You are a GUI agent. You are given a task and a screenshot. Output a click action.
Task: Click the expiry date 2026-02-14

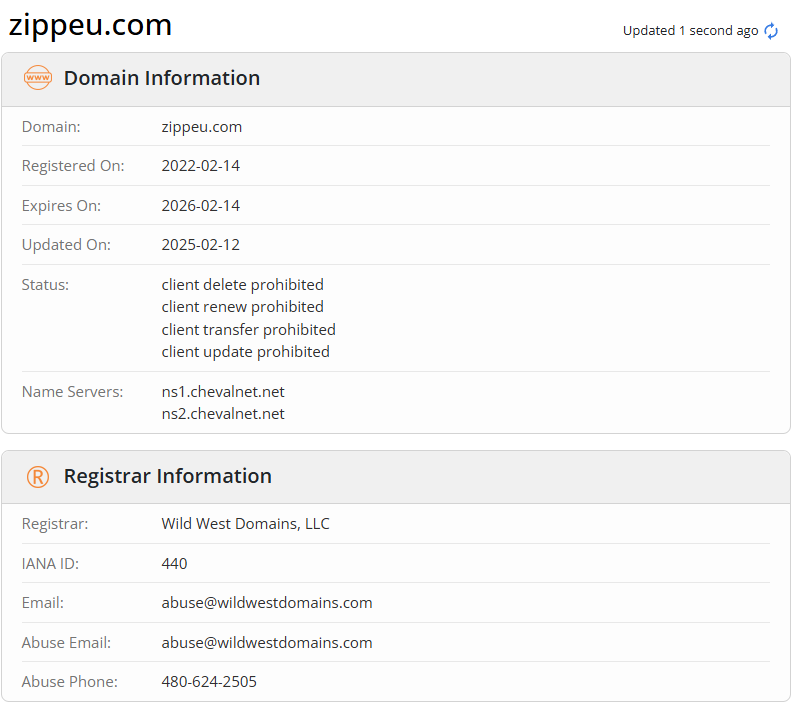click(200, 206)
